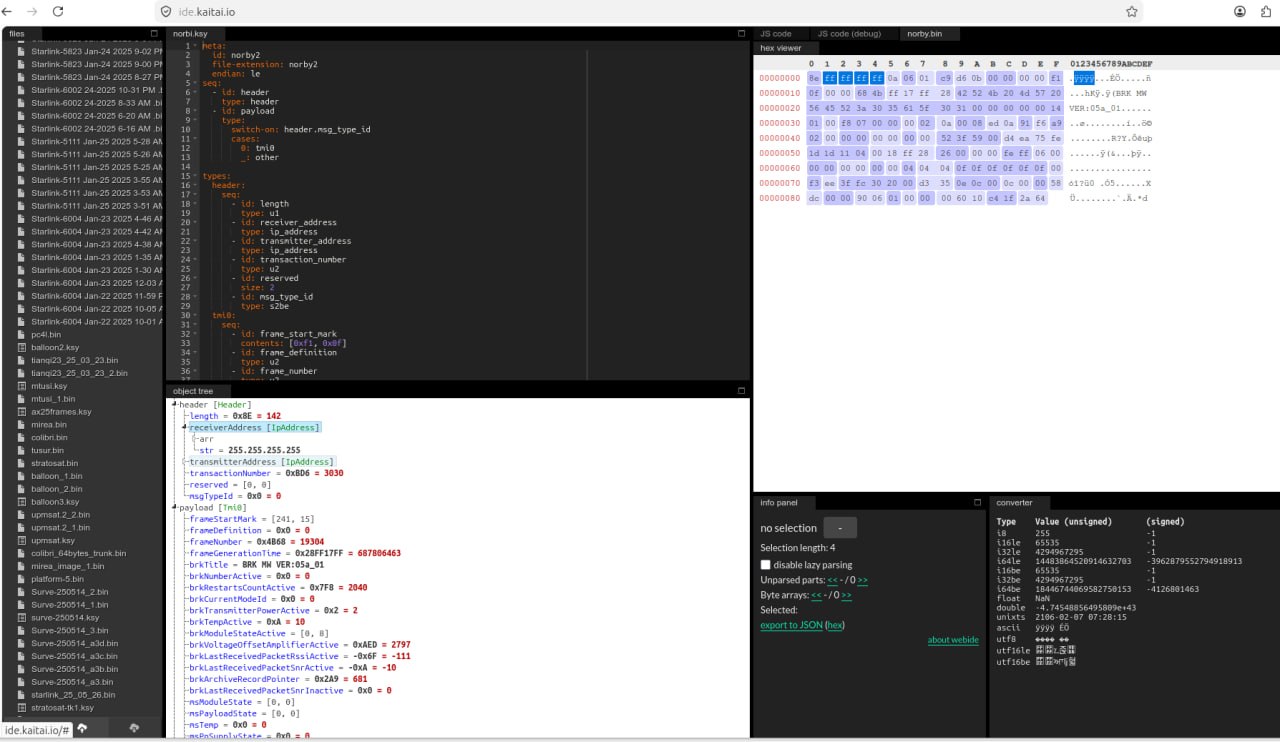Switch to the JS code (debug) tab

(x=849, y=33)
